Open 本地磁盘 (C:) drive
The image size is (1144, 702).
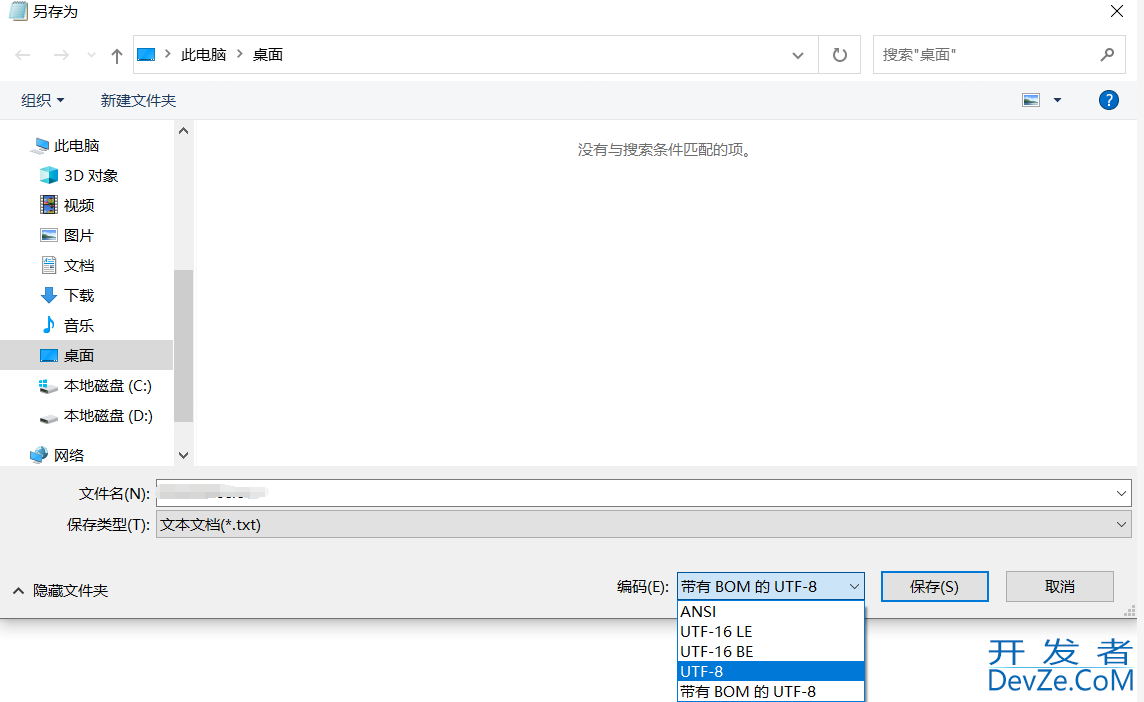tap(108, 385)
